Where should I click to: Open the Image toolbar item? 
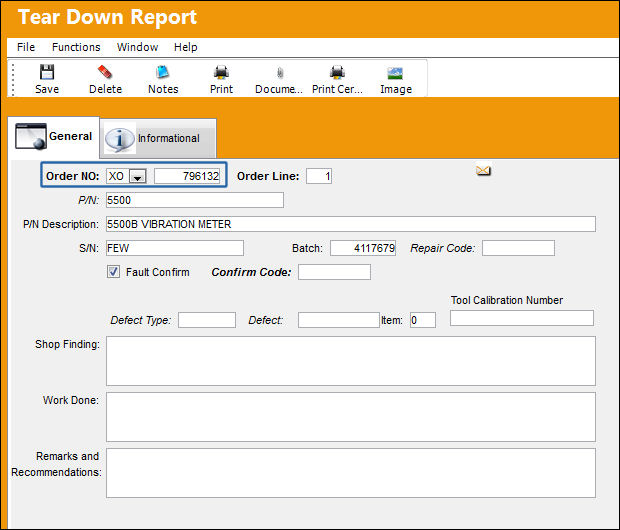[x=395, y=80]
